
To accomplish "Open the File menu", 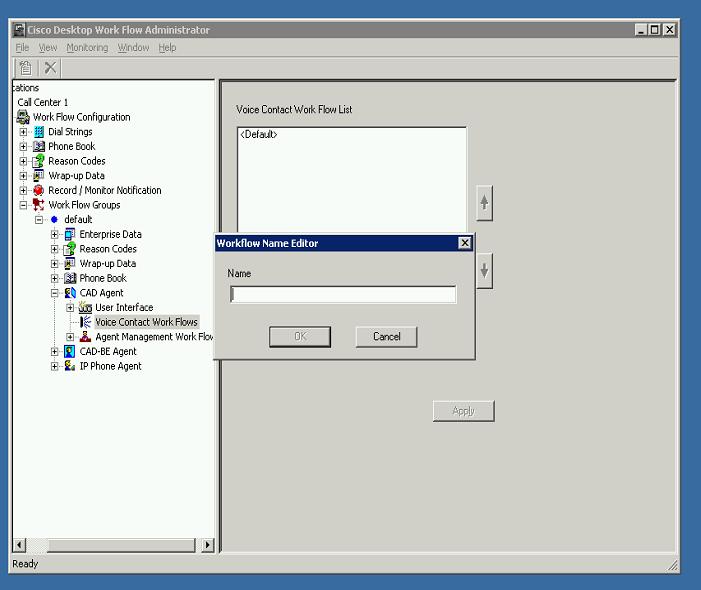I will (22, 47).
